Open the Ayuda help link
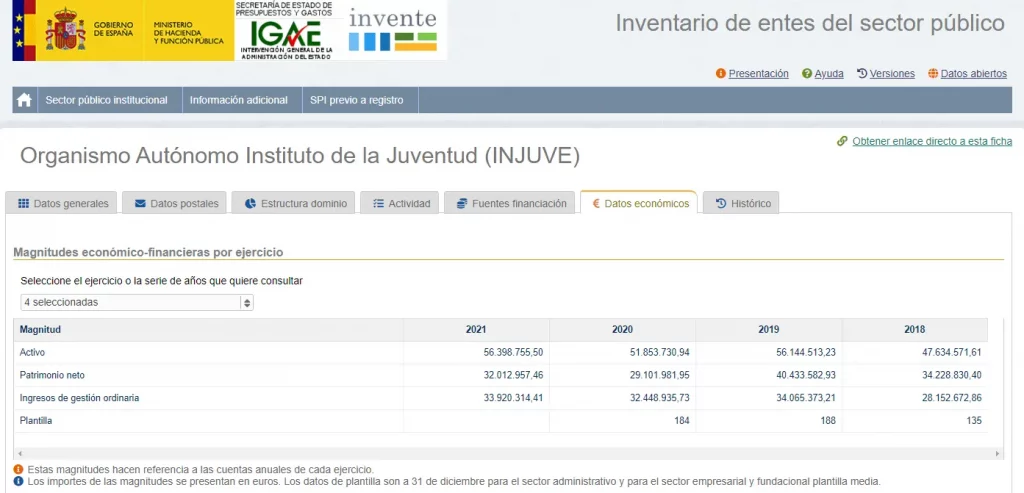 click(x=828, y=74)
